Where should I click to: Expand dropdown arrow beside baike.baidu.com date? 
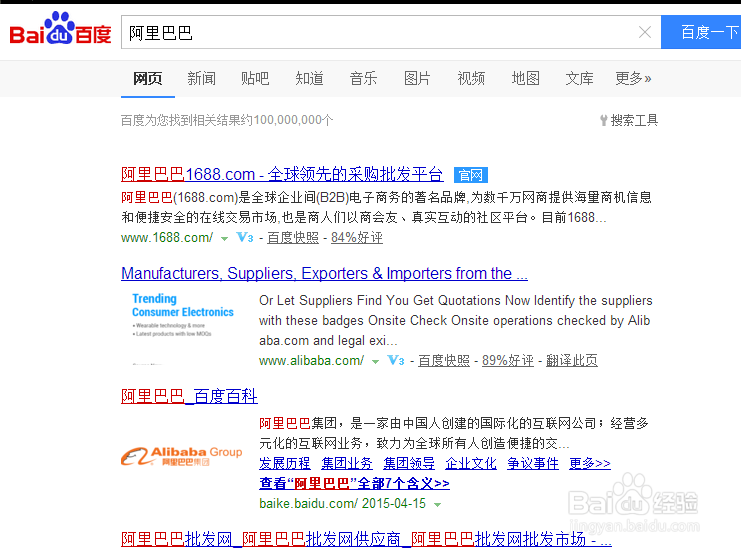pos(438,505)
